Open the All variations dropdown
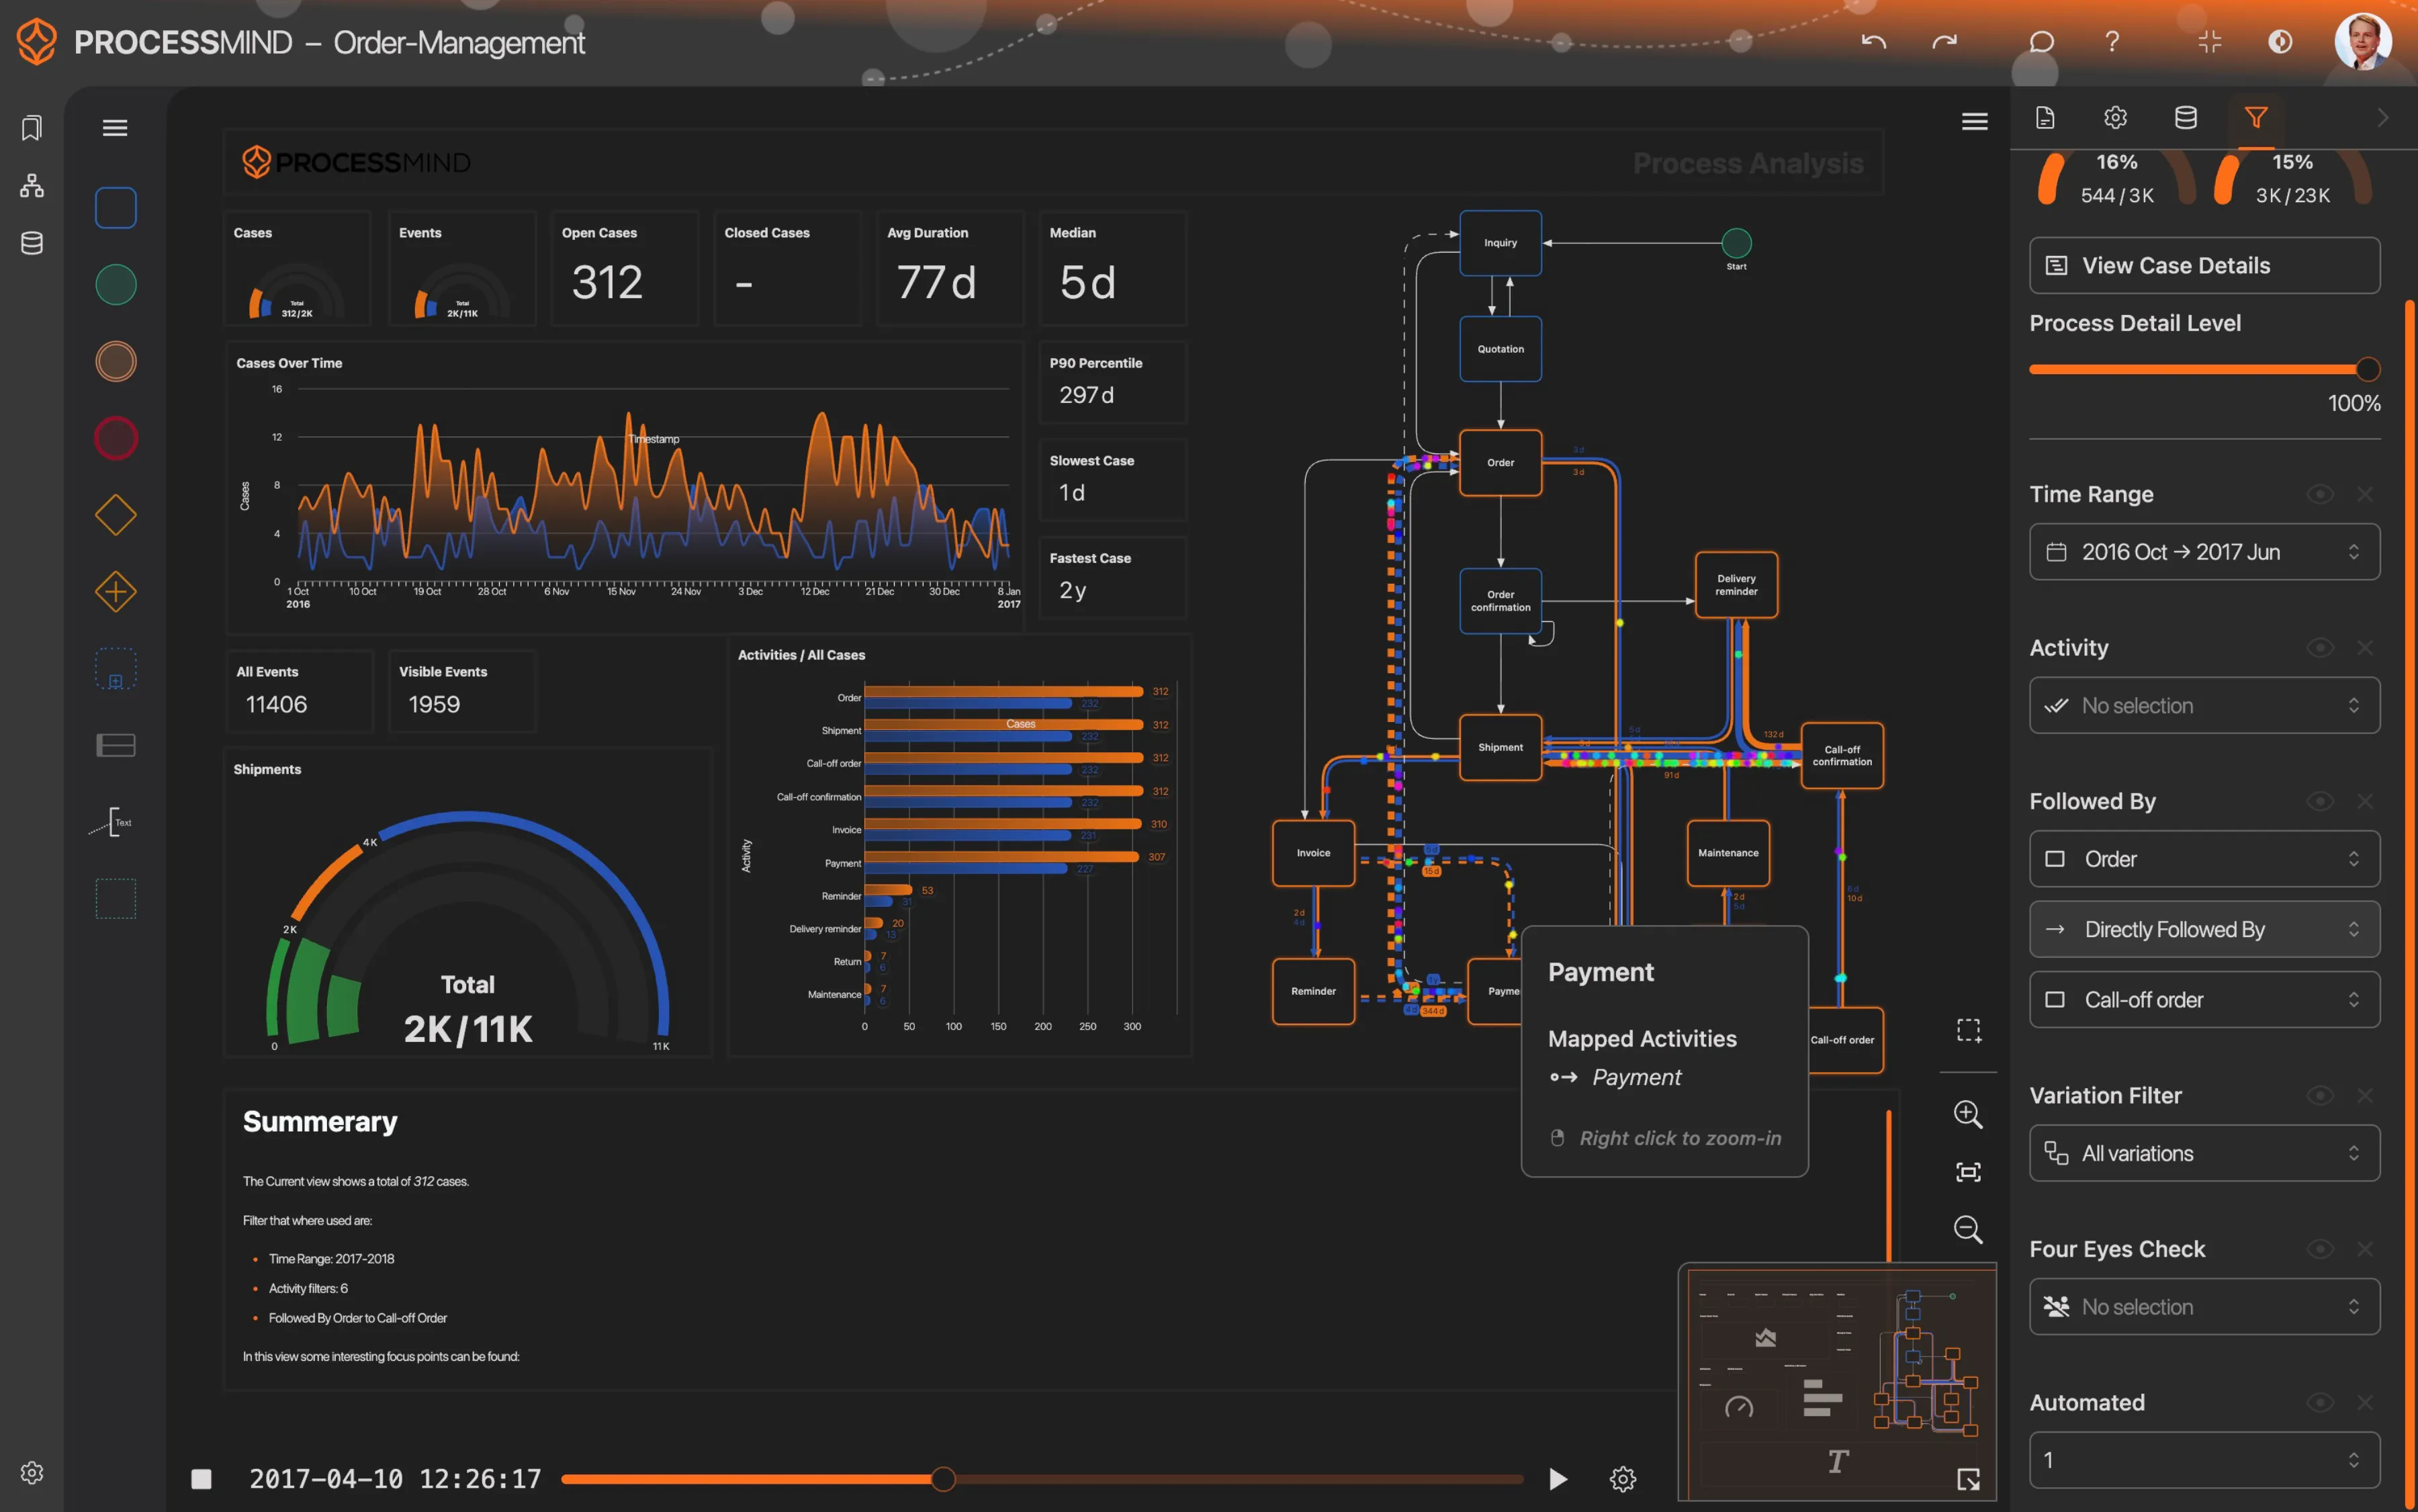 click(x=2204, y=1153)
